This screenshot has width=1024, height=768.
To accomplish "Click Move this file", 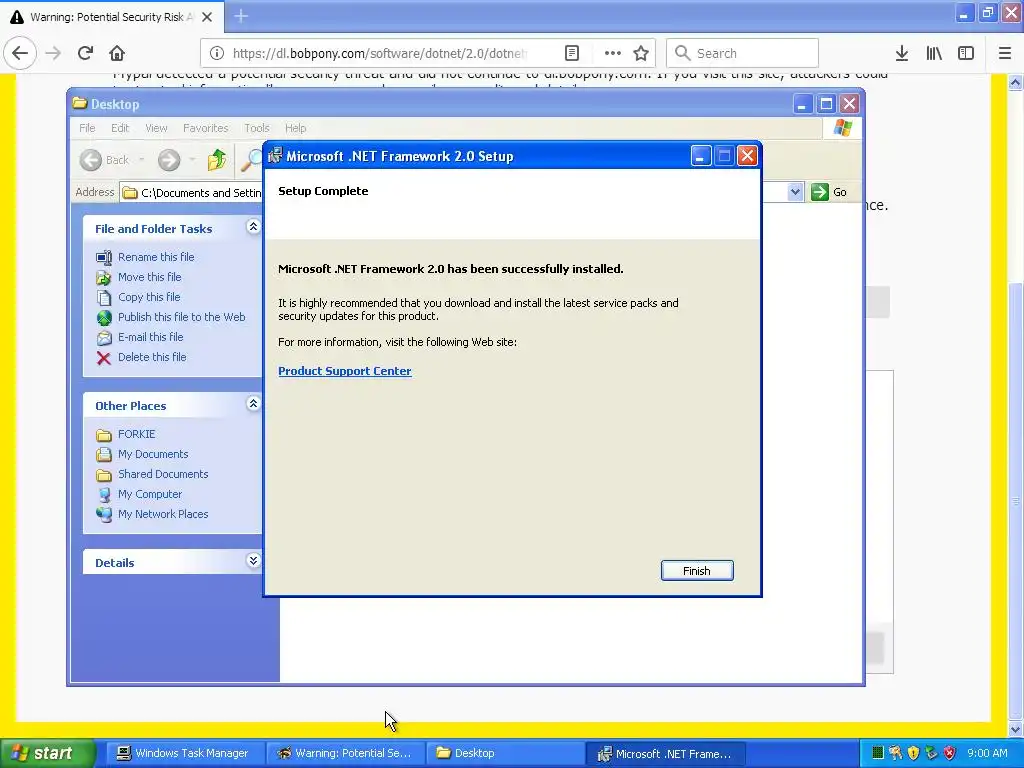I will [150, 277].
